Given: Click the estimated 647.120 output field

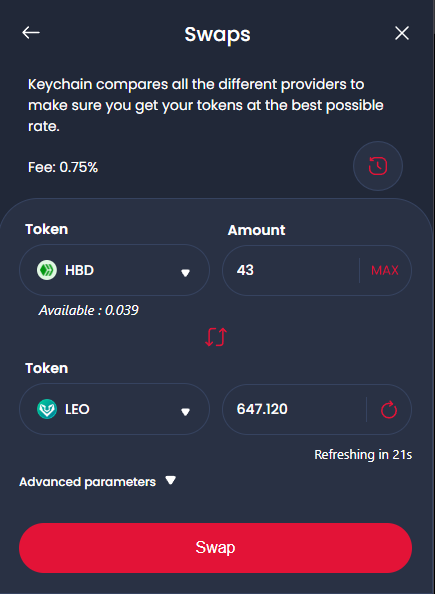Looking at the screenshot, I should click(x=294, y=409).
